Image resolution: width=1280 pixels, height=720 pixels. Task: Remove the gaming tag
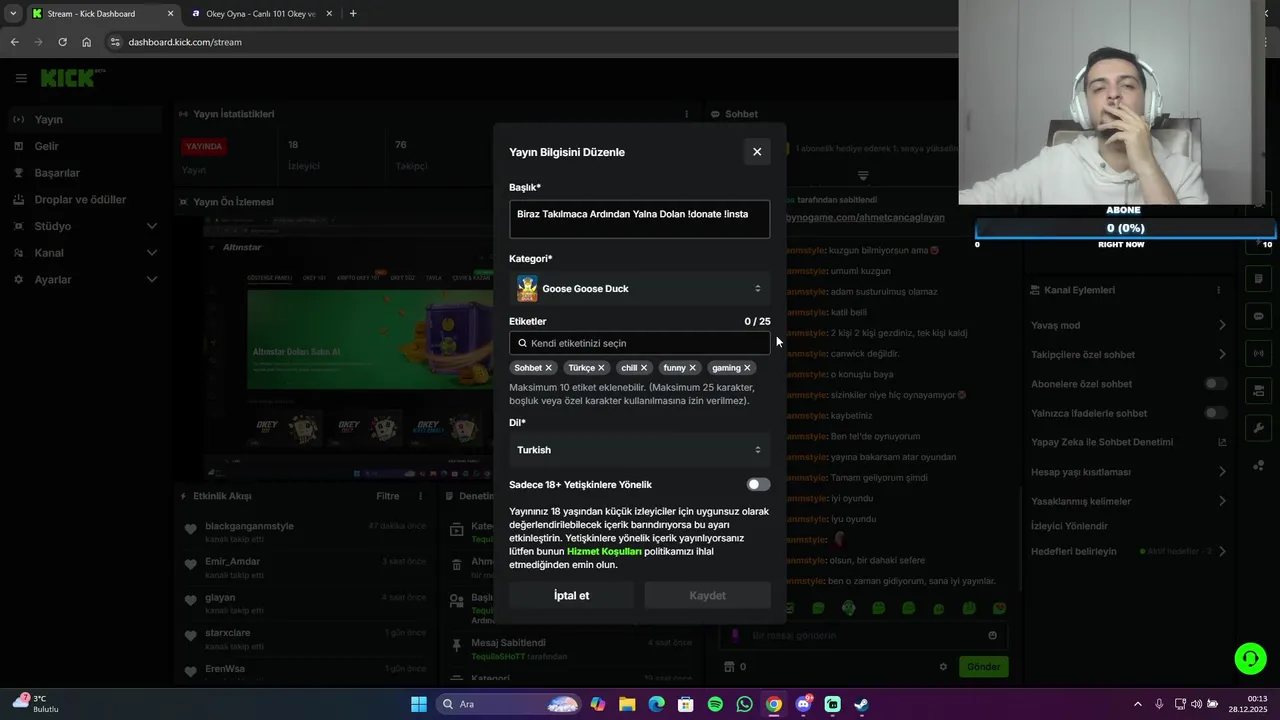[747, 368]
